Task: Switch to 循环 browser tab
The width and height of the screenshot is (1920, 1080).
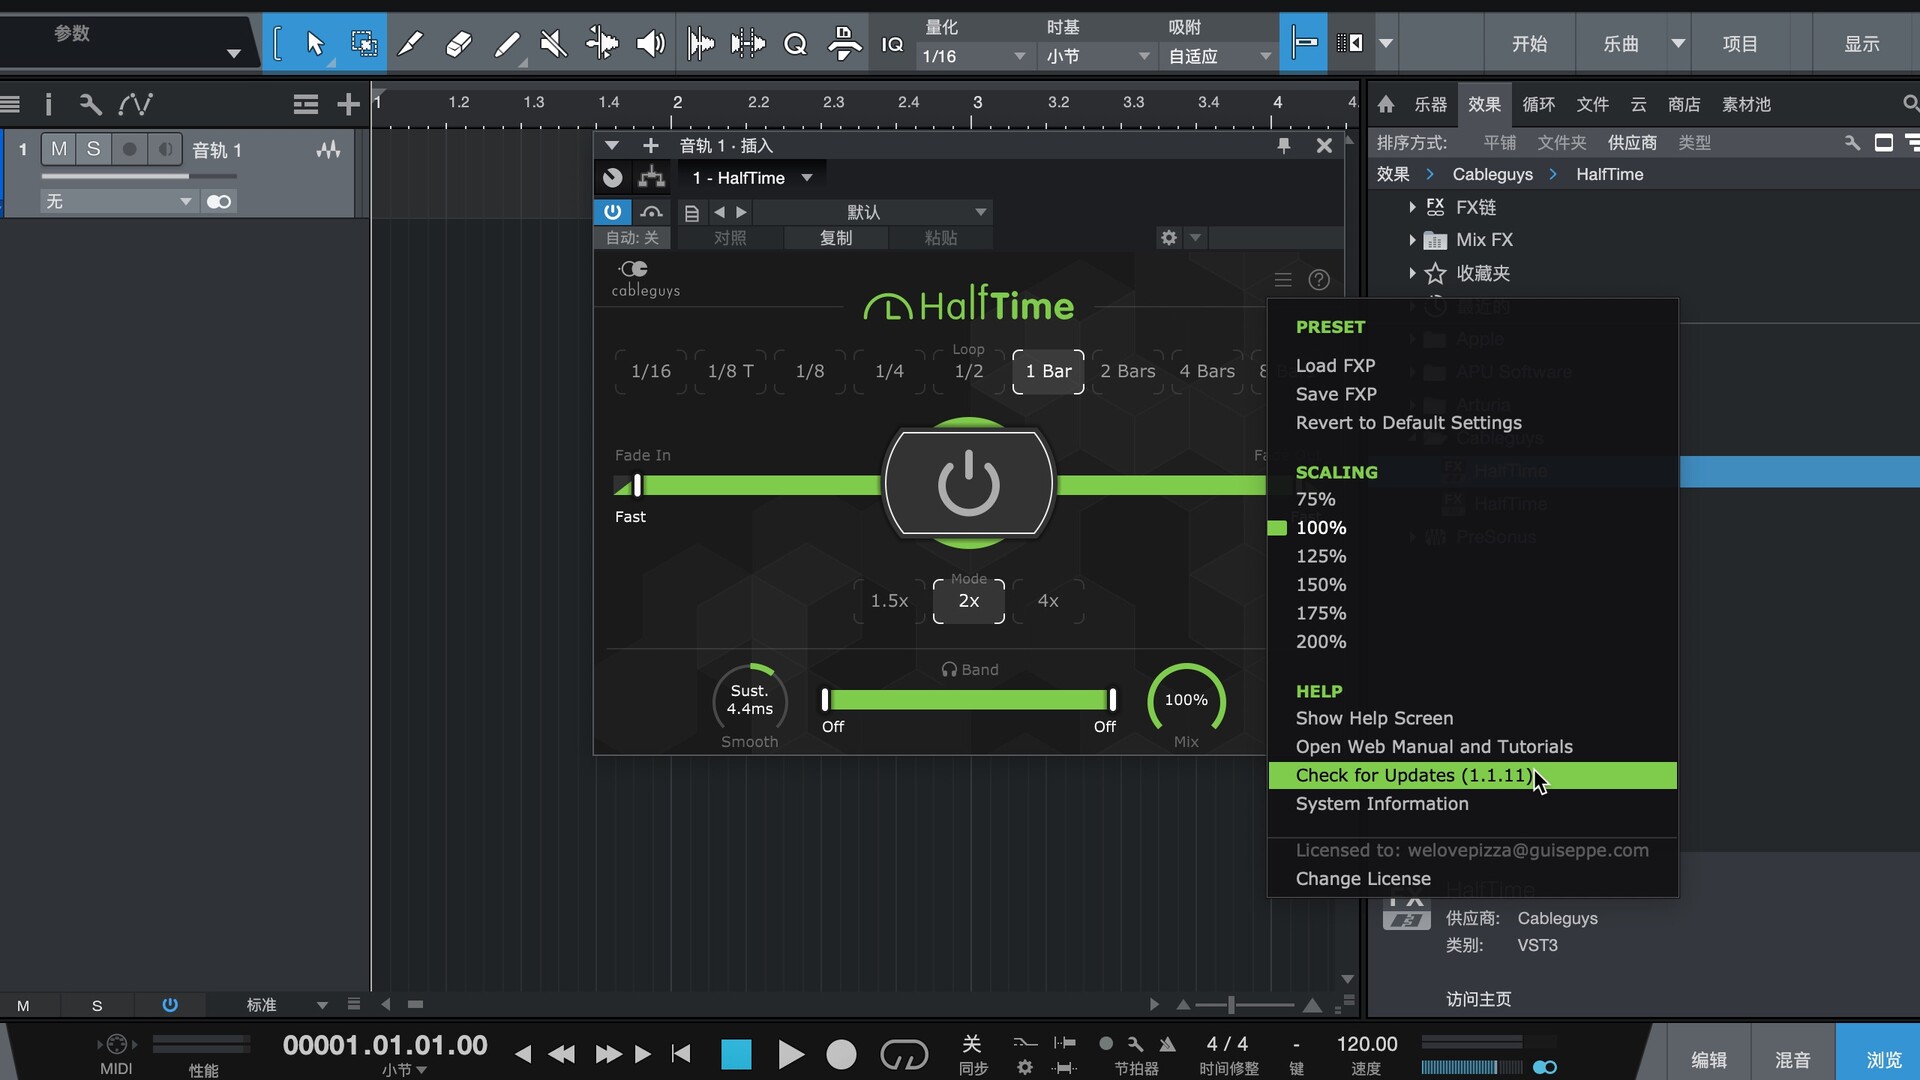Action: (x=1538, y=104)
